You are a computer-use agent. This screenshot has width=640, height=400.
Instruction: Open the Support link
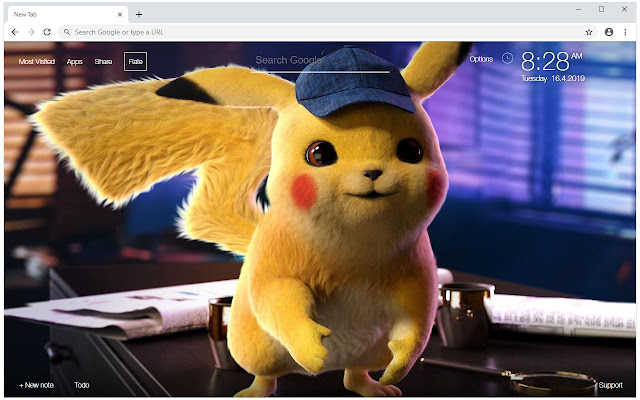coord(610,385)
